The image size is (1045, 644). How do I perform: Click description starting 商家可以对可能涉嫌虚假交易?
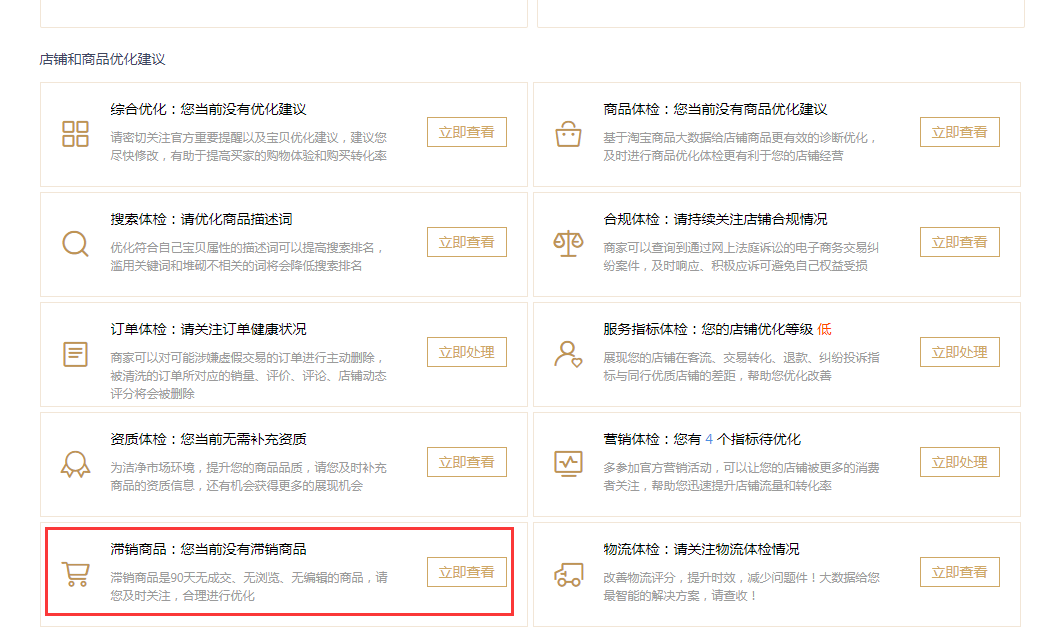[x=249, y=375]
